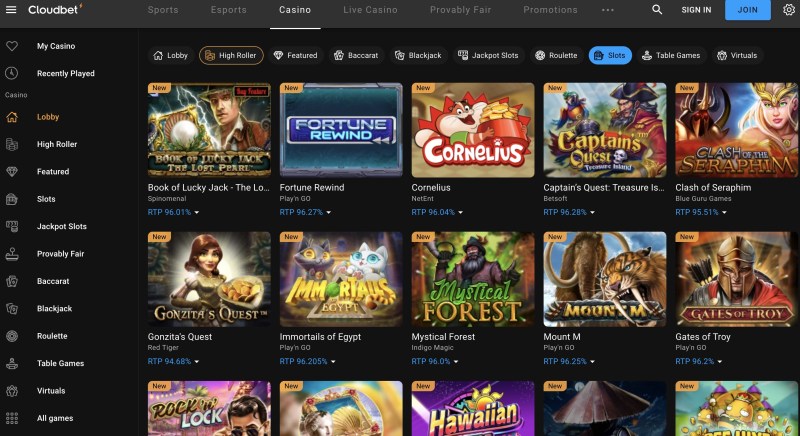The height and width of the screenshot is (436, 800).
Task: Click the Blackjack sidebar icon
Action: coord(12,309)
